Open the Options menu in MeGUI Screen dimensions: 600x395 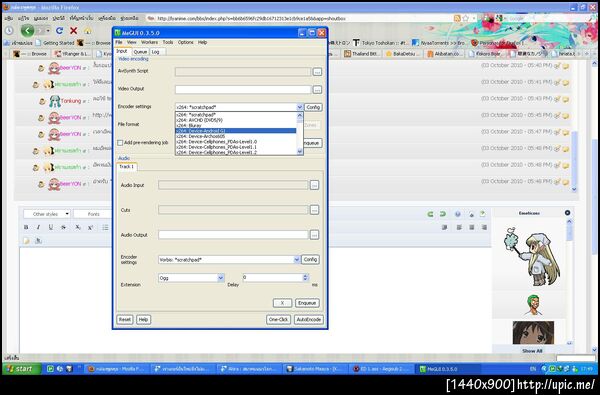[x=185, y=42]
